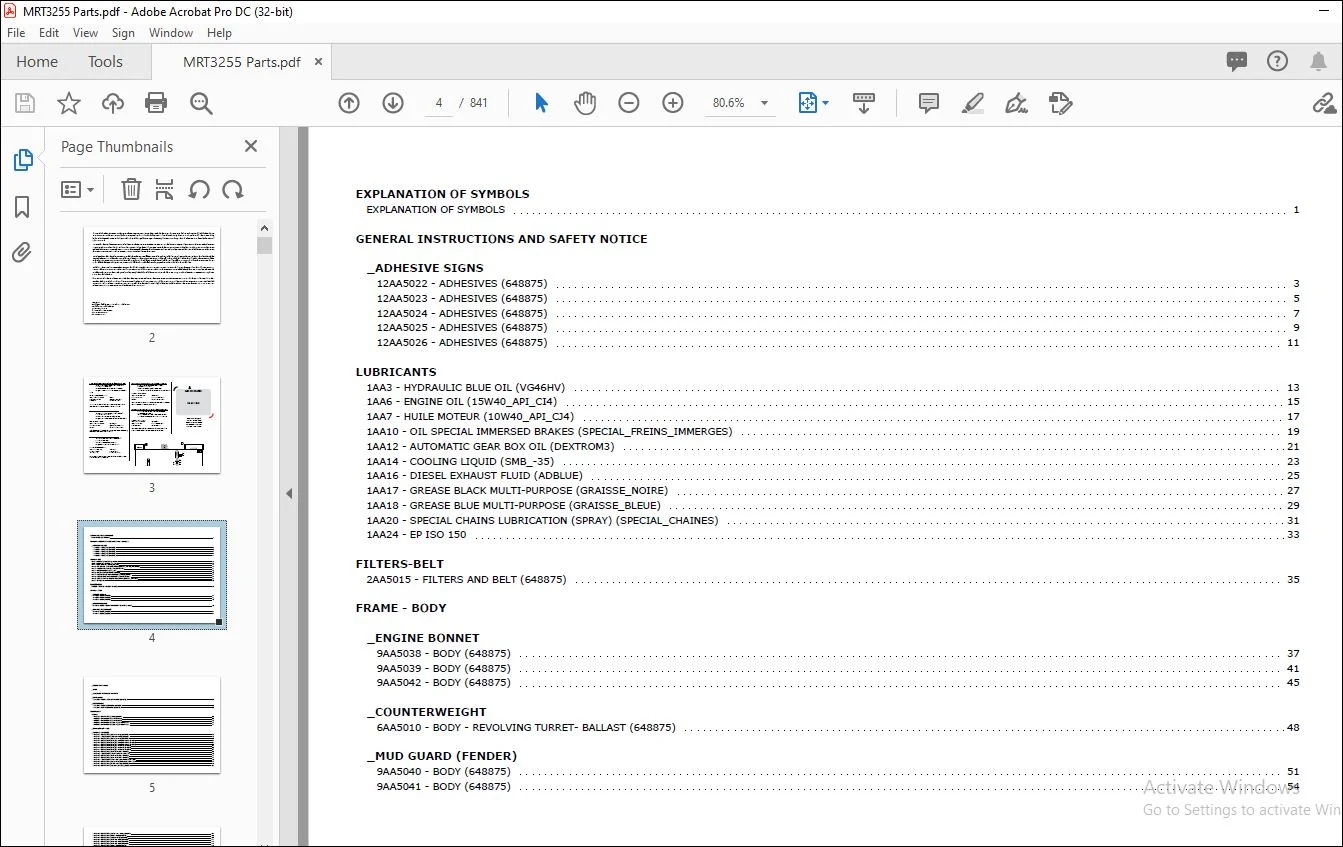
Task: Open the notifications bell
Action: (x=1318, y=61)
